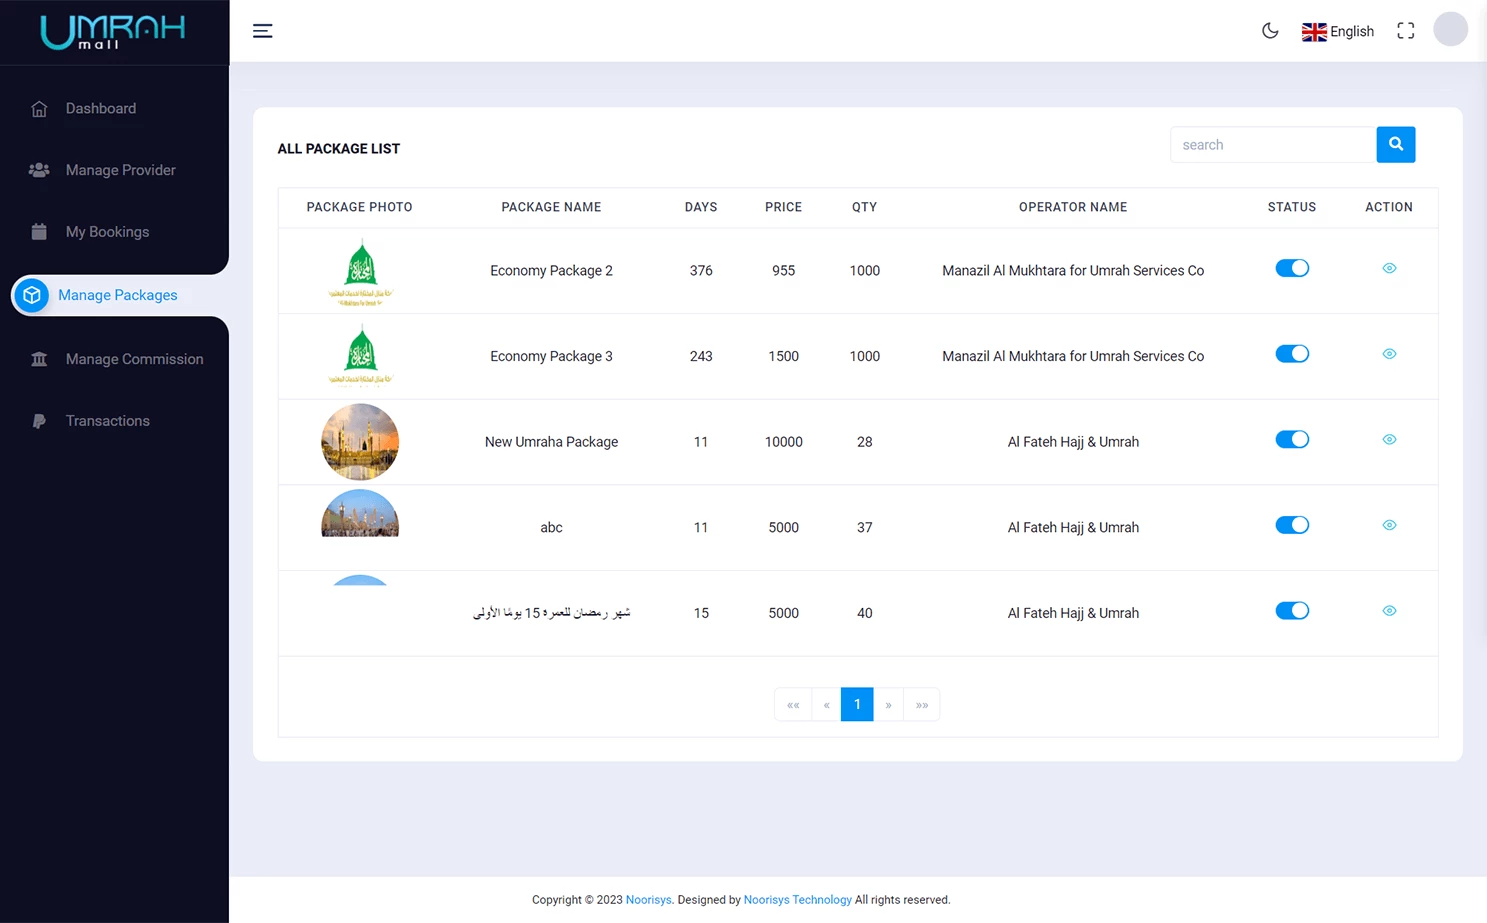This screenshot has height=923, width=1487.
Task: Select Manage Provider in the sidebar
Action: click(120, 170)
